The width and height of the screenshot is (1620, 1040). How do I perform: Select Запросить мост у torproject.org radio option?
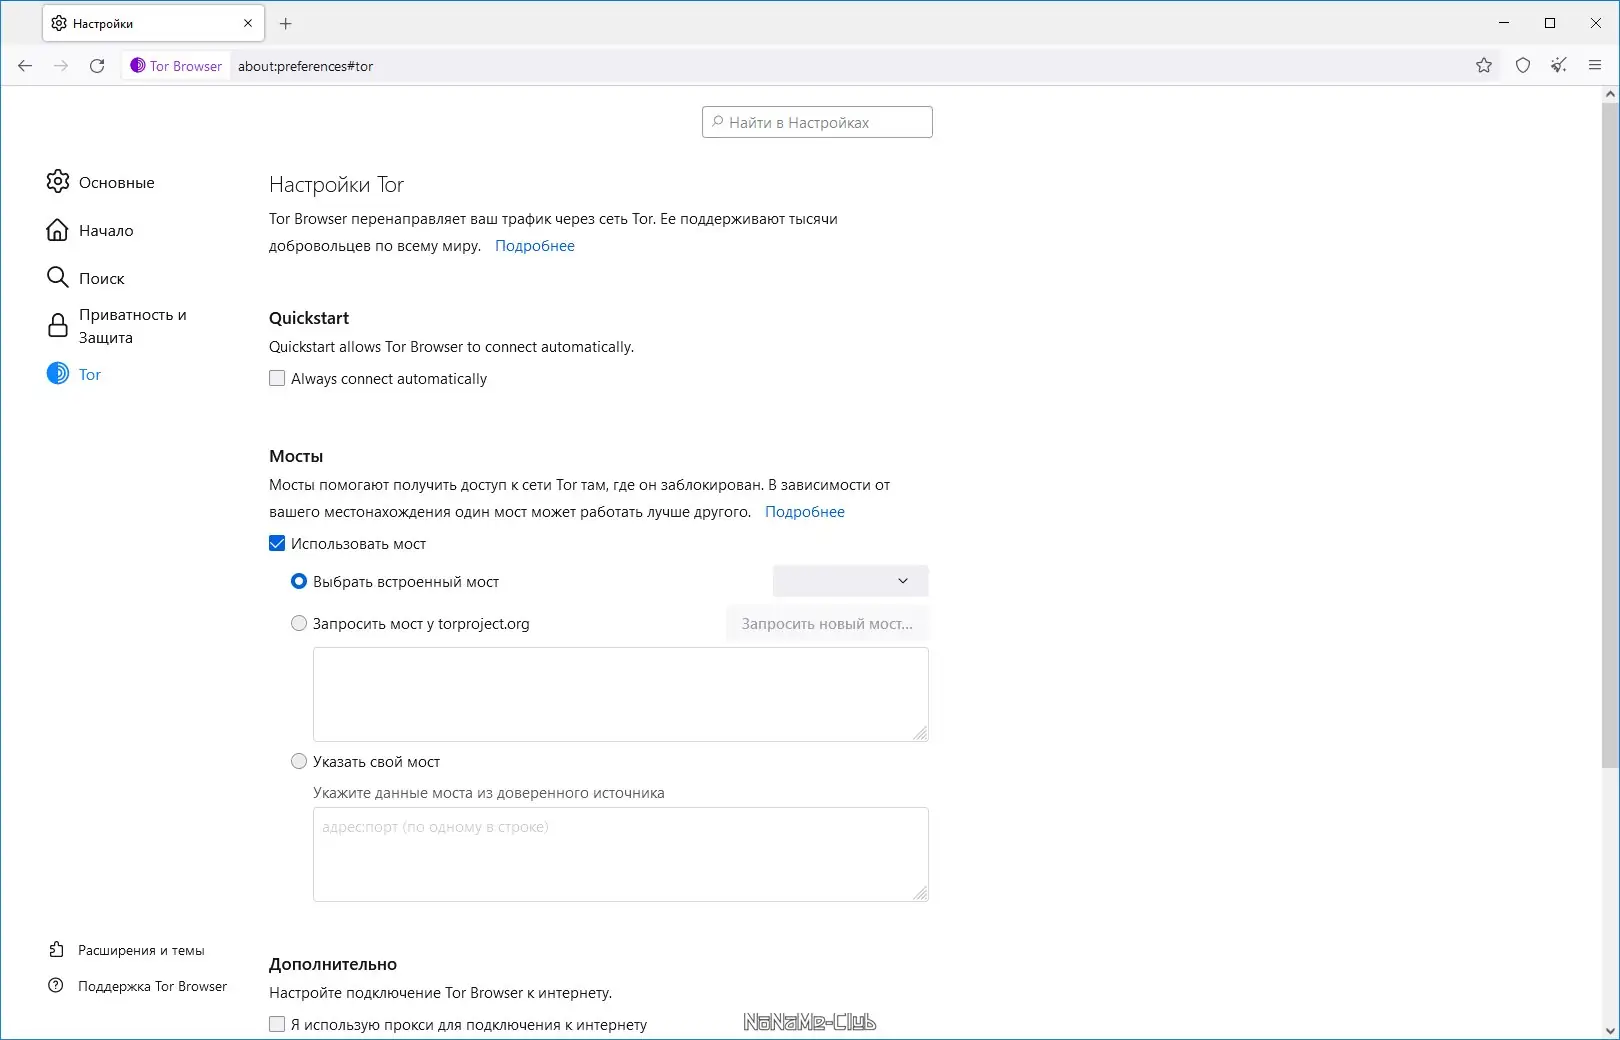[299, 624]
